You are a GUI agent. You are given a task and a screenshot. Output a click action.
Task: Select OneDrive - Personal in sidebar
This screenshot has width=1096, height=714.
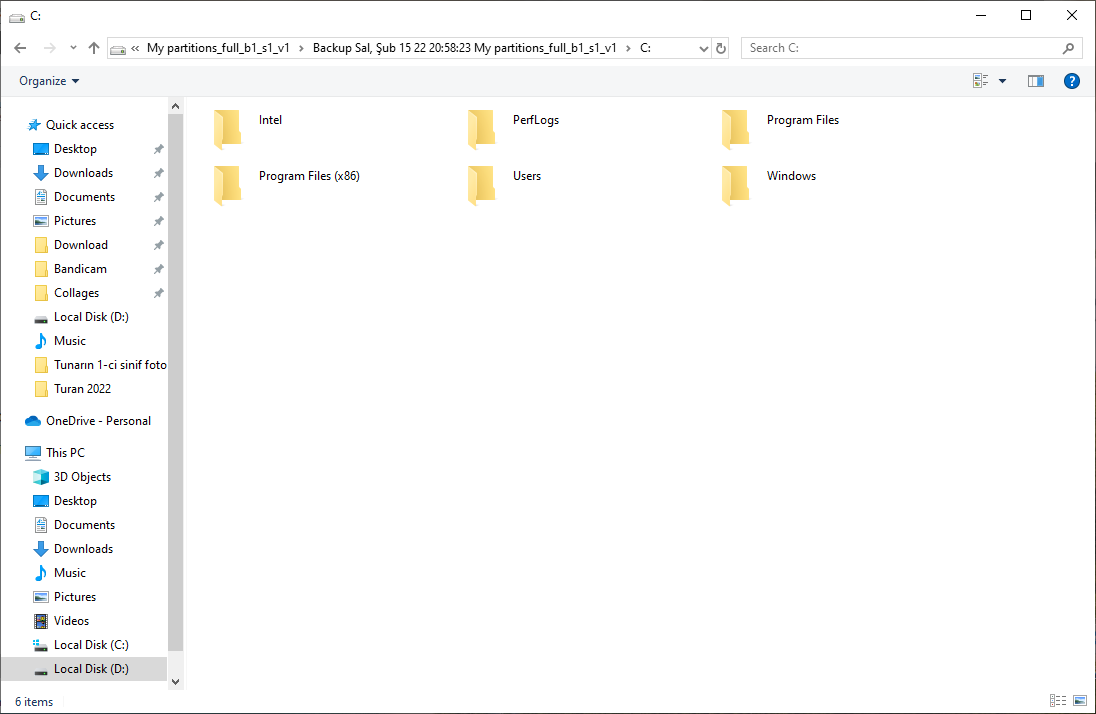pos(98,421)
